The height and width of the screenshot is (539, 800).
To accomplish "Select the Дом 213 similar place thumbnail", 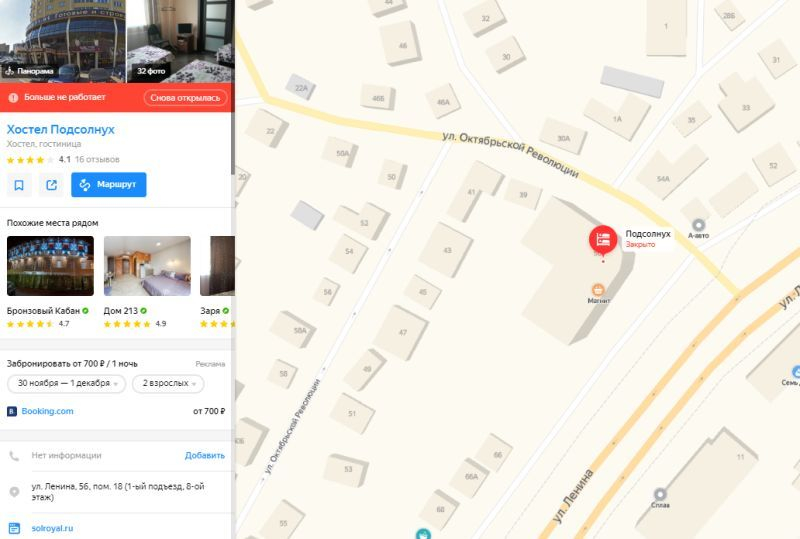I will (147, 266).
